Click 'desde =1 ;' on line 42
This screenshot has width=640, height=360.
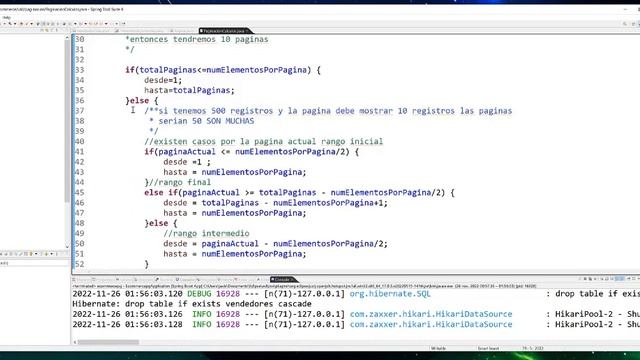point(187,162)
